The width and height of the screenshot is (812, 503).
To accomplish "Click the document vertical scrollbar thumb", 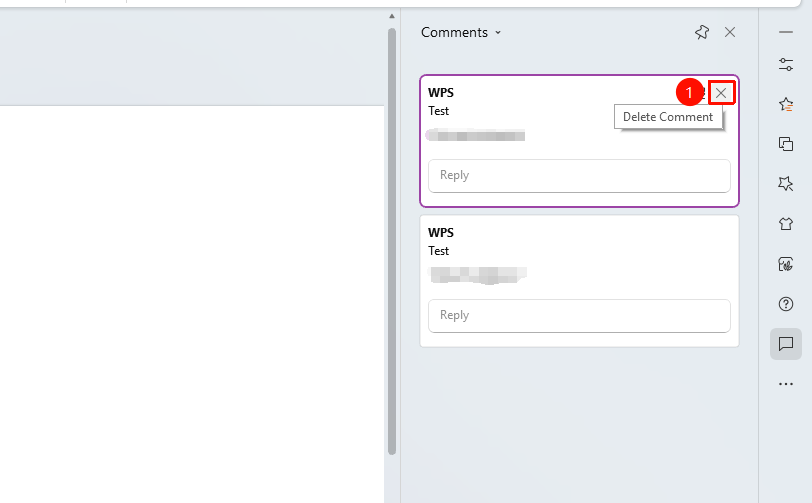I will (x=392, y=241).
